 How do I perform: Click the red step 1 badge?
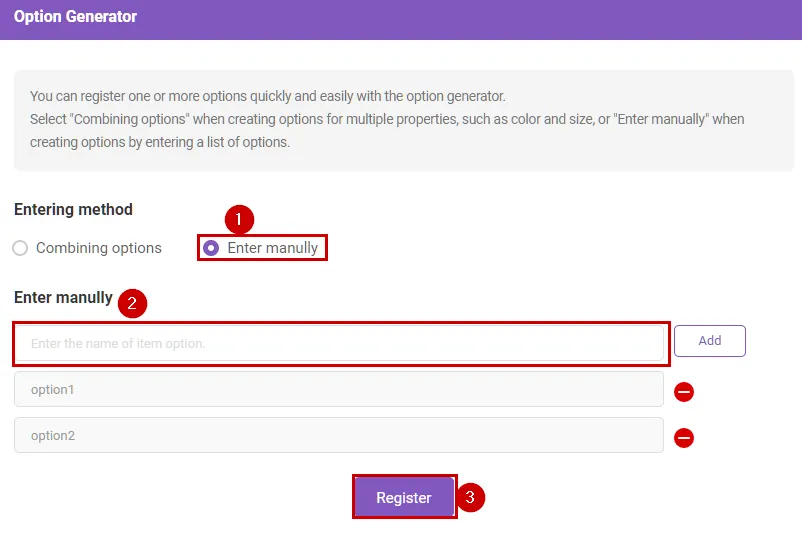(239, 218)
